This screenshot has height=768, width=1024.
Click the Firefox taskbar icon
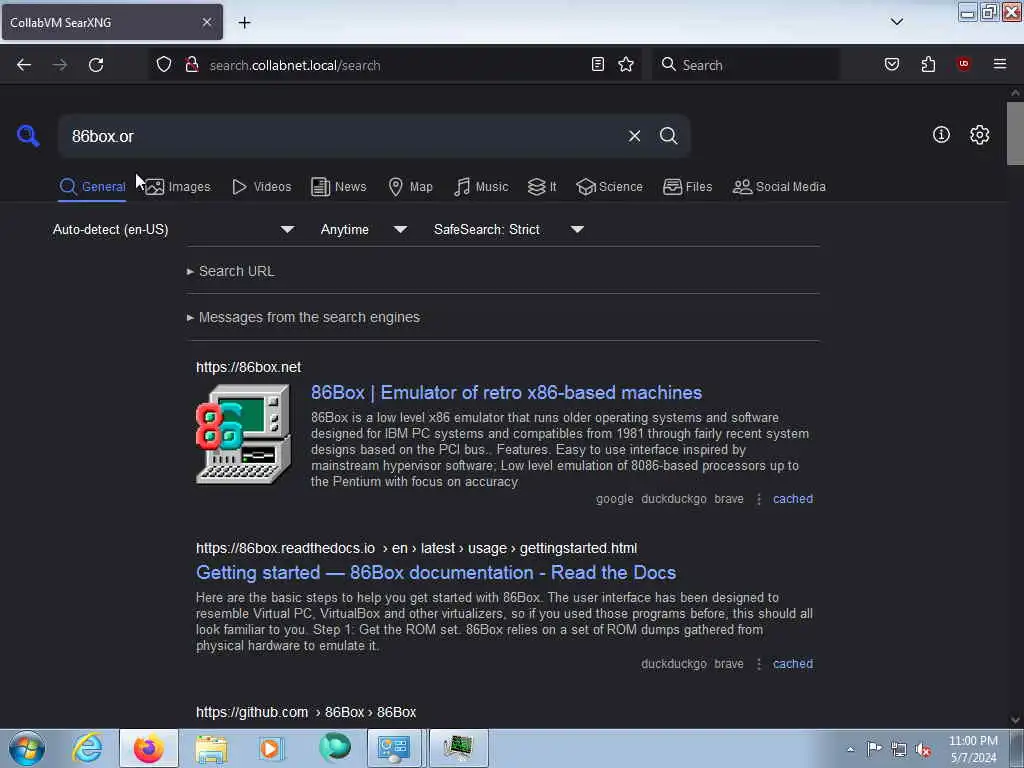pyautogui.click(x=149, y=748)
